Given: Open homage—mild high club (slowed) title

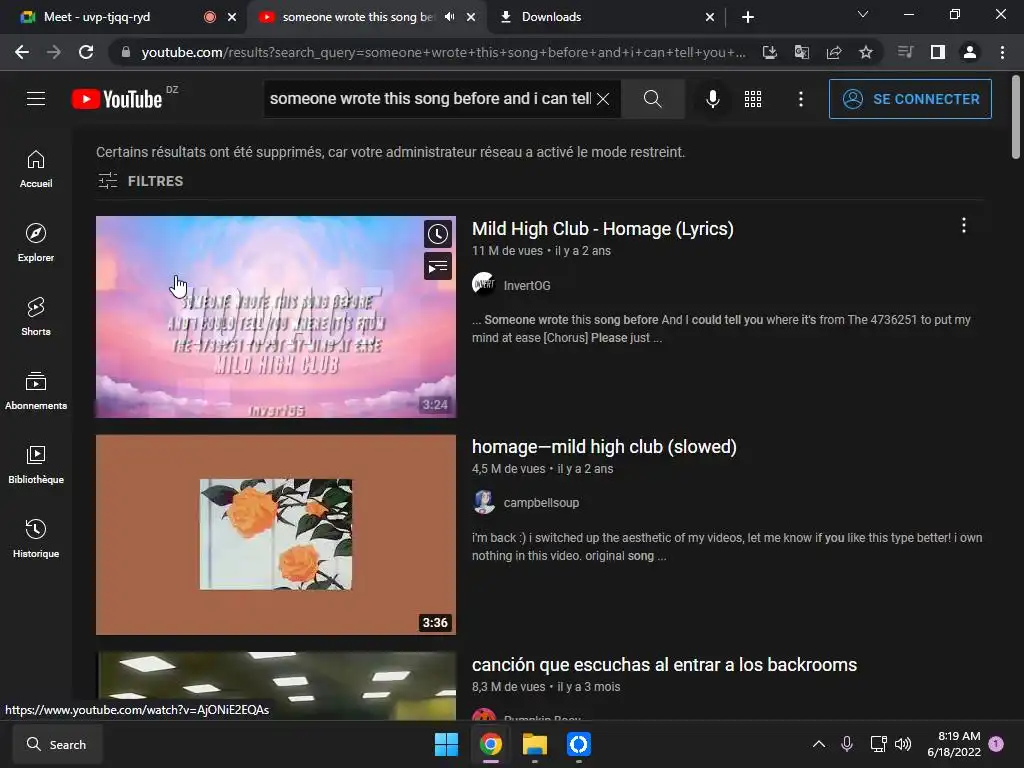Looking at the screenshot, I should pyautogui.click(x=604, y=447).
